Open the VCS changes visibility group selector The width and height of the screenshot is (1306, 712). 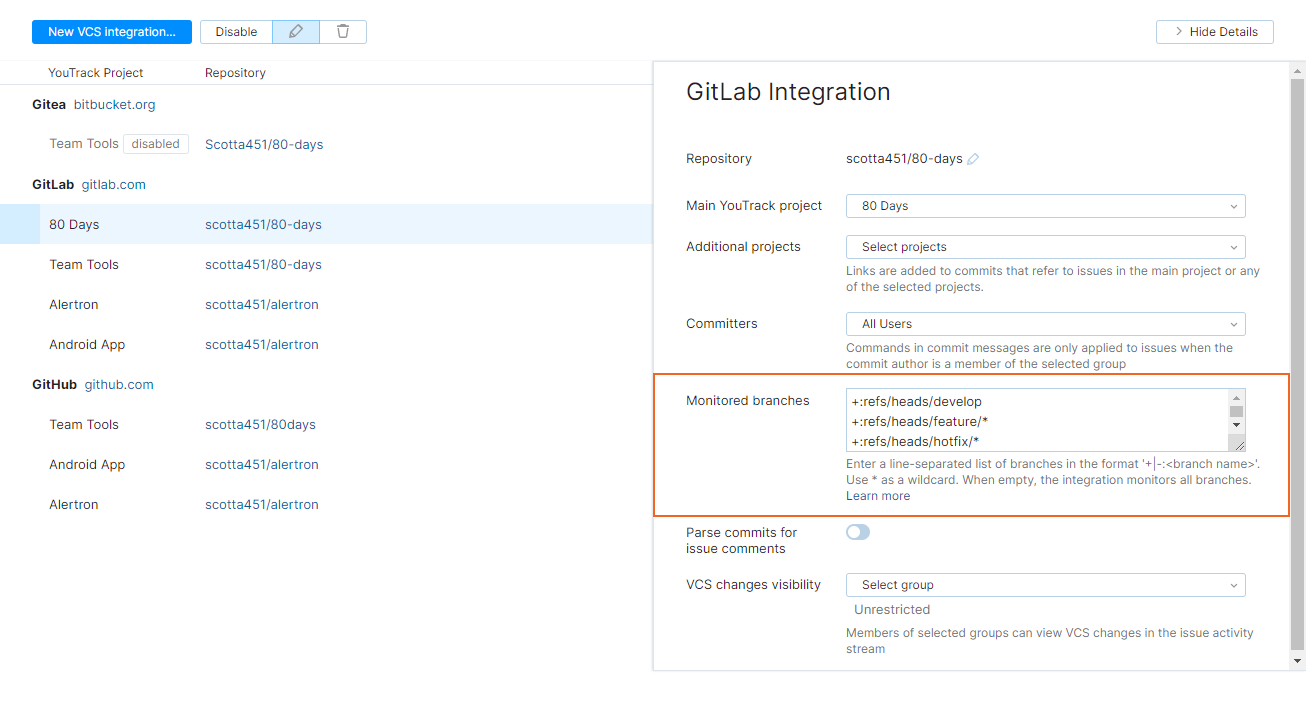(x=1045, y=584)
